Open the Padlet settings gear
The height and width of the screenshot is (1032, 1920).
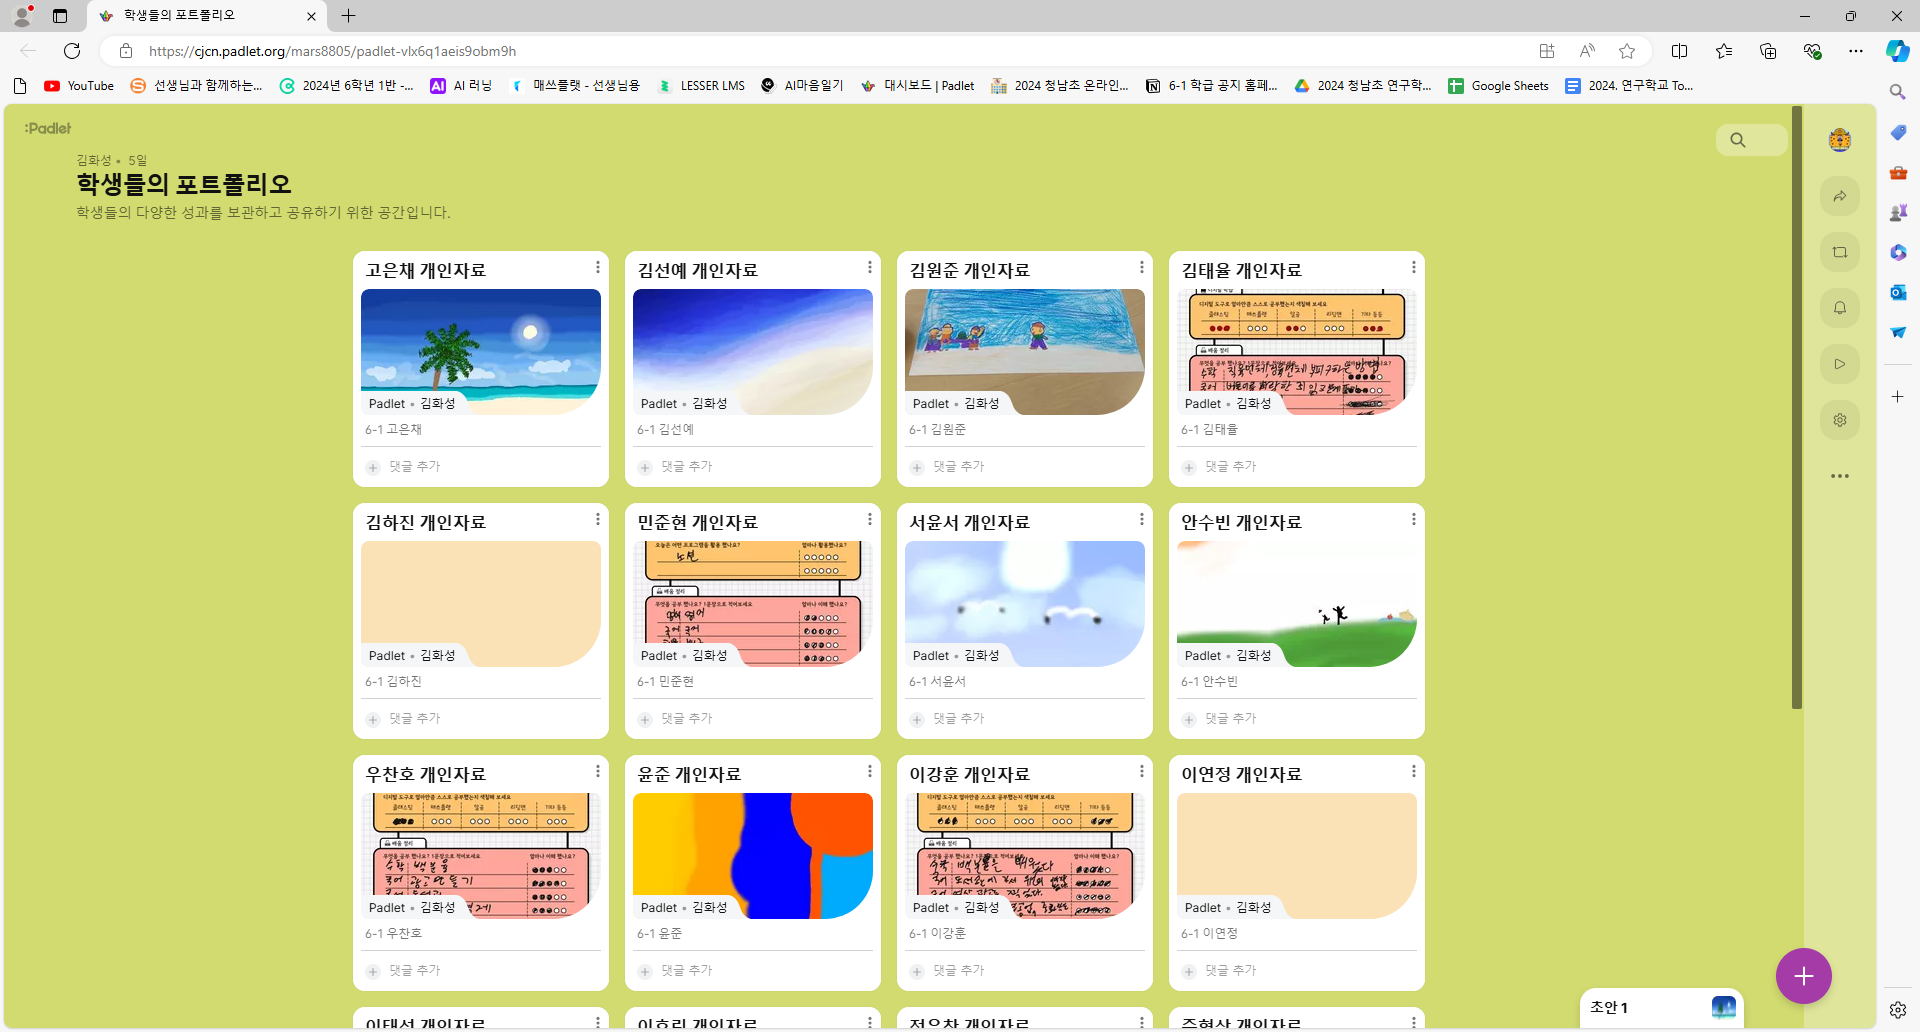point(1840,420)
